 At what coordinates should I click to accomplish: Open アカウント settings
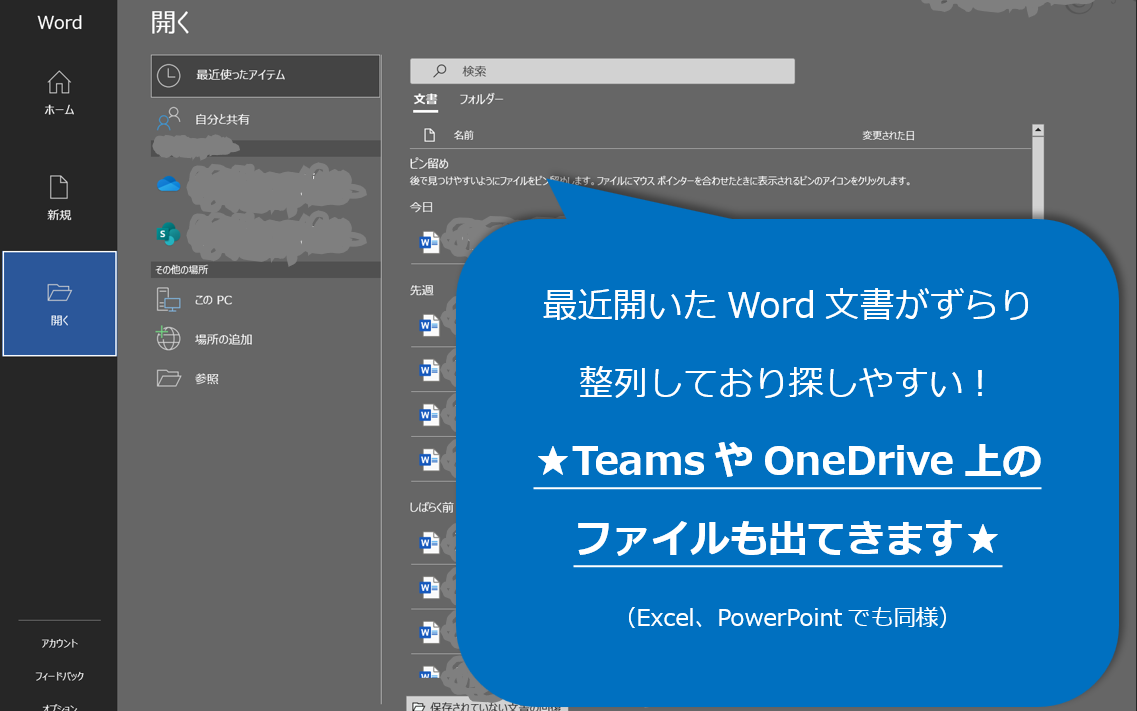click(x=59, y=644)
